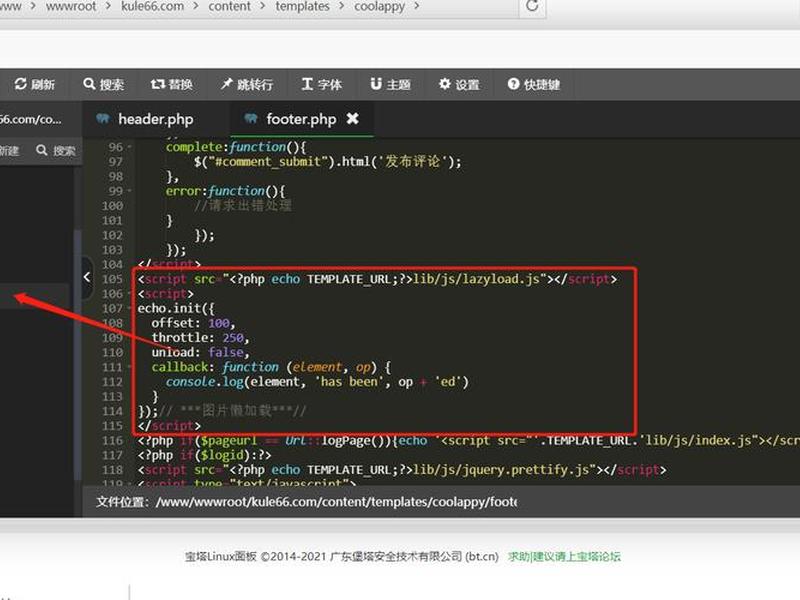Click line number 105 in the gutter
The image size is (800, 600).
[x=112, y=279]
